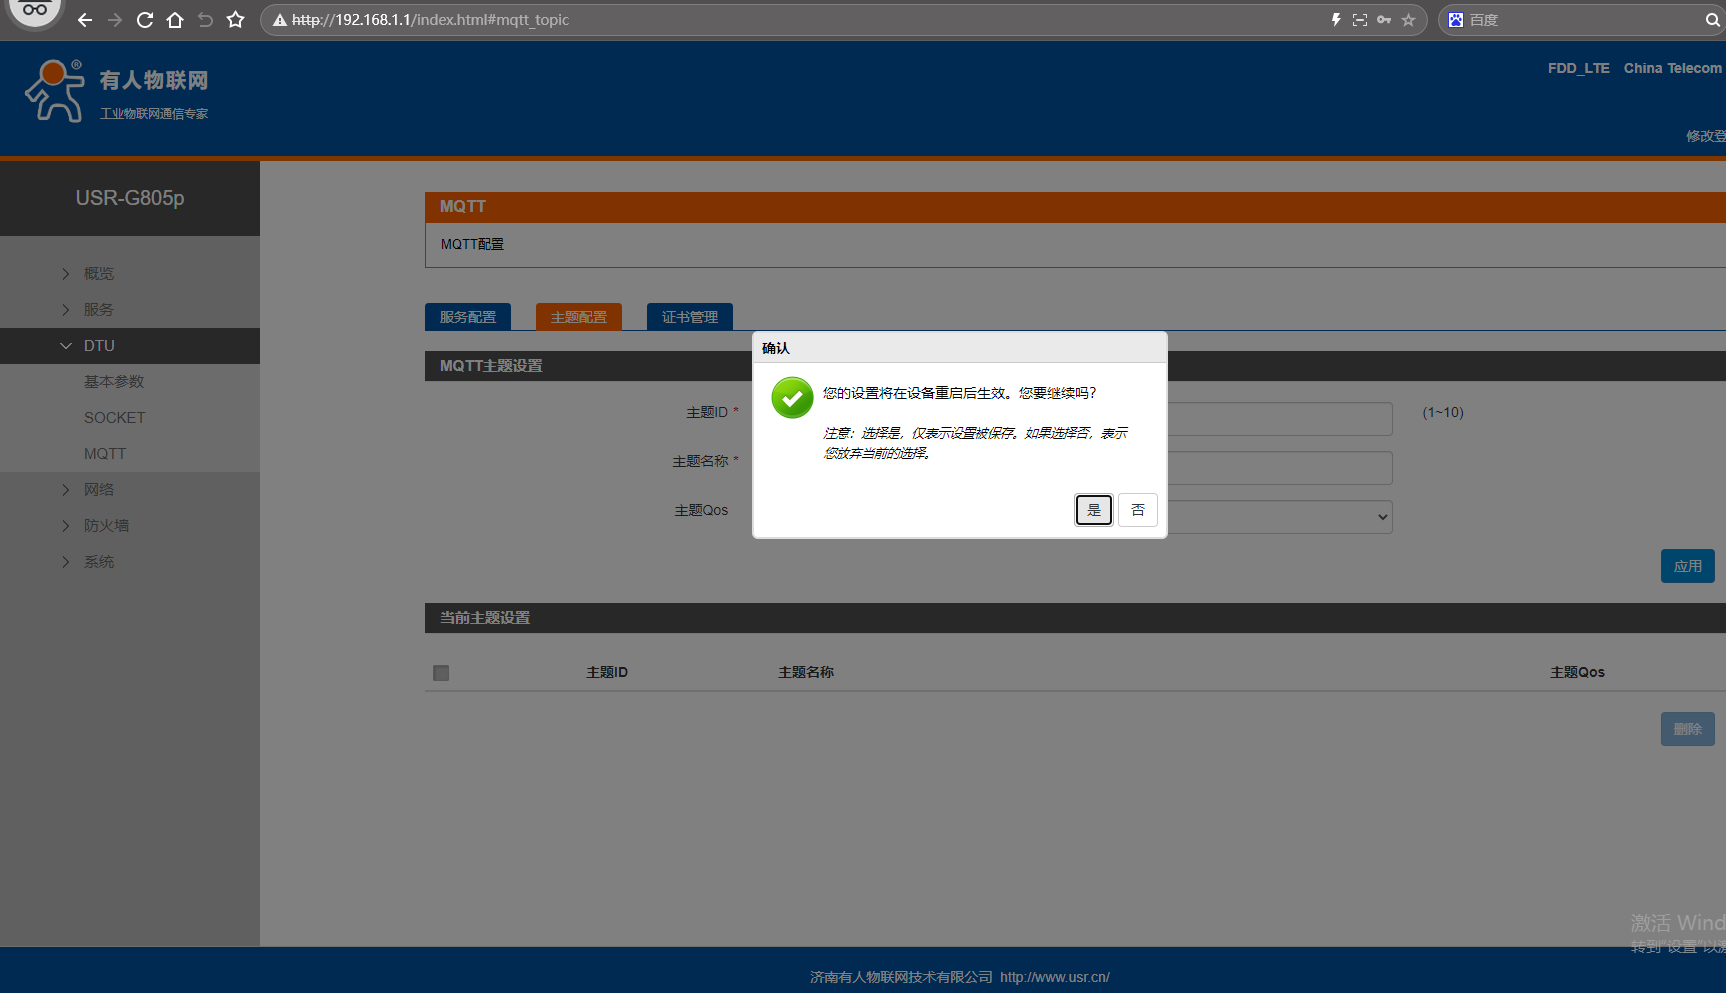Click the 应用 apply button
The image size is (1726, 993).
click(1687, 566)
